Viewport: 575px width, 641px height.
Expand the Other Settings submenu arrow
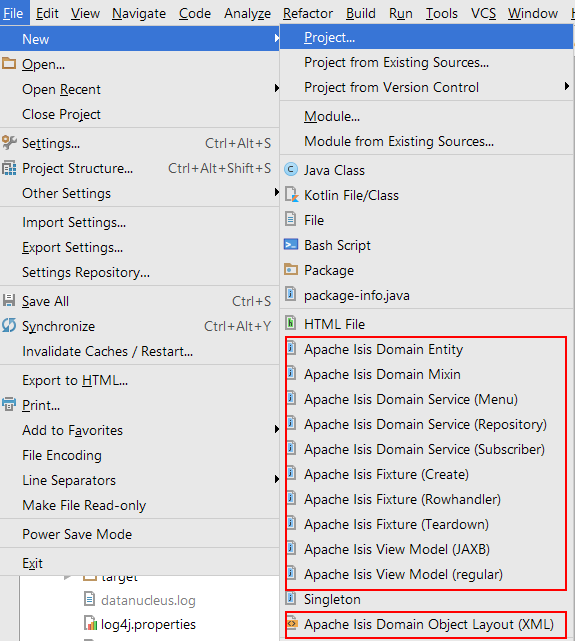pyautogui.click(x=277, y=192)
